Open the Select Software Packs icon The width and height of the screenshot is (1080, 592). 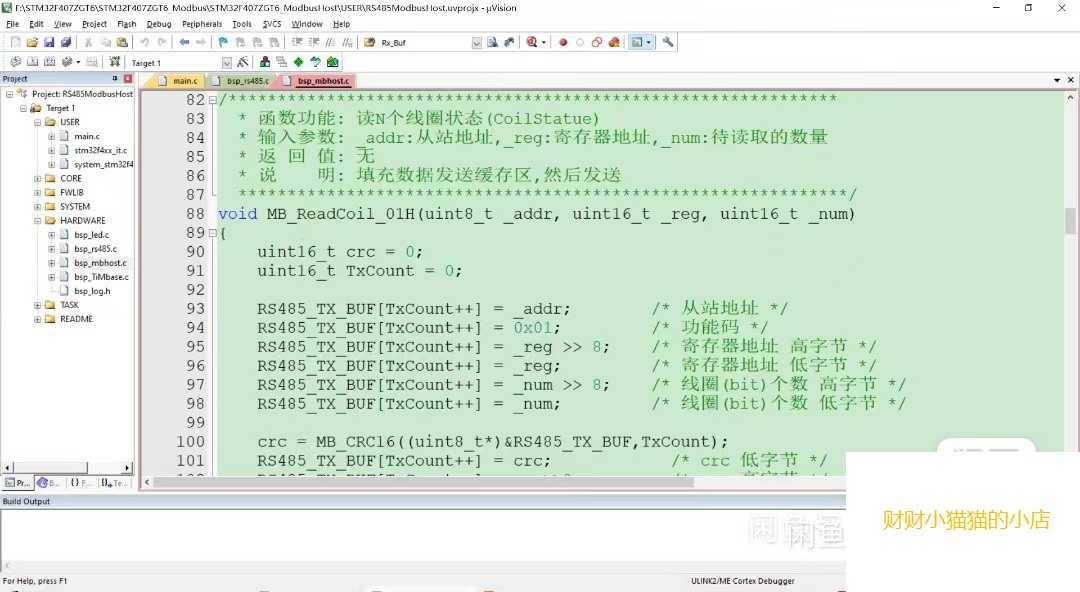[315, 62]
